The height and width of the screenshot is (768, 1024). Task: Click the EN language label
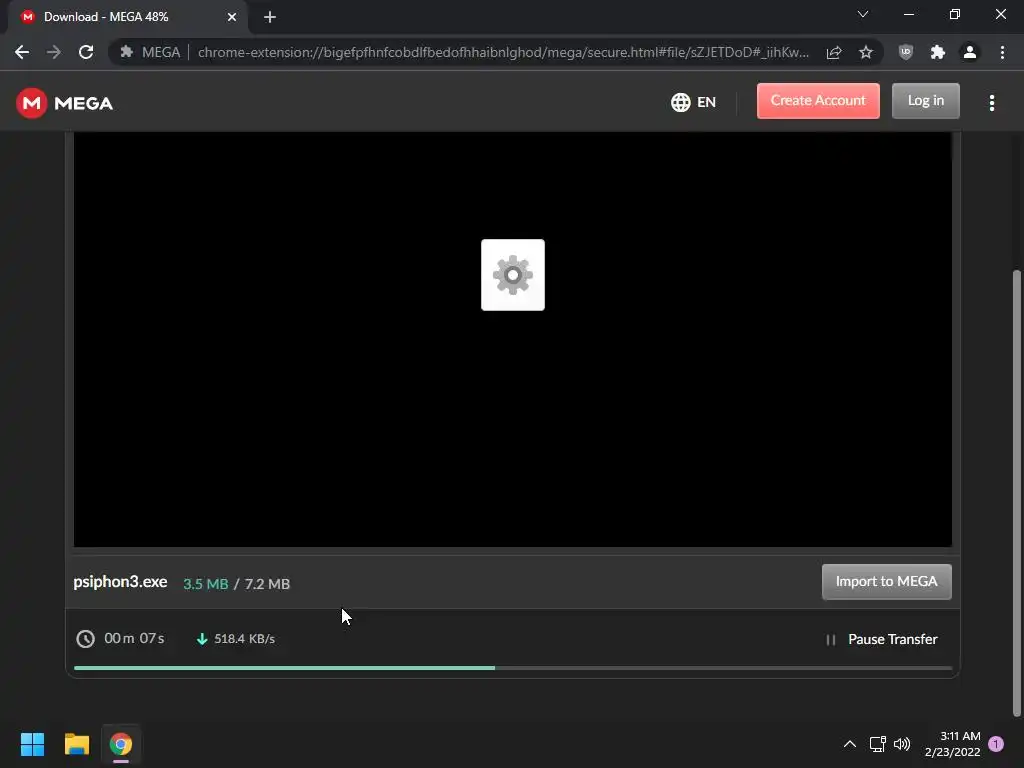click(706, 103)
